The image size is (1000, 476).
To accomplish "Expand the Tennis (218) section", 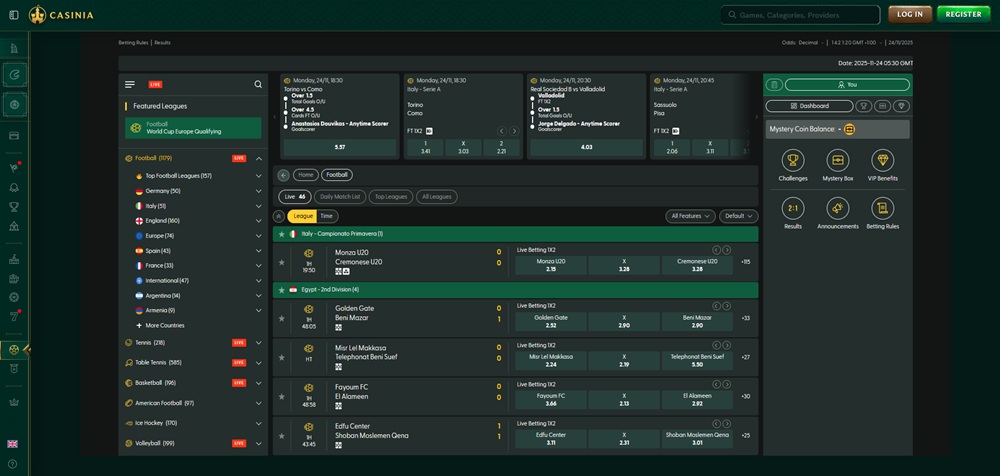I will [x=259, y=343].
